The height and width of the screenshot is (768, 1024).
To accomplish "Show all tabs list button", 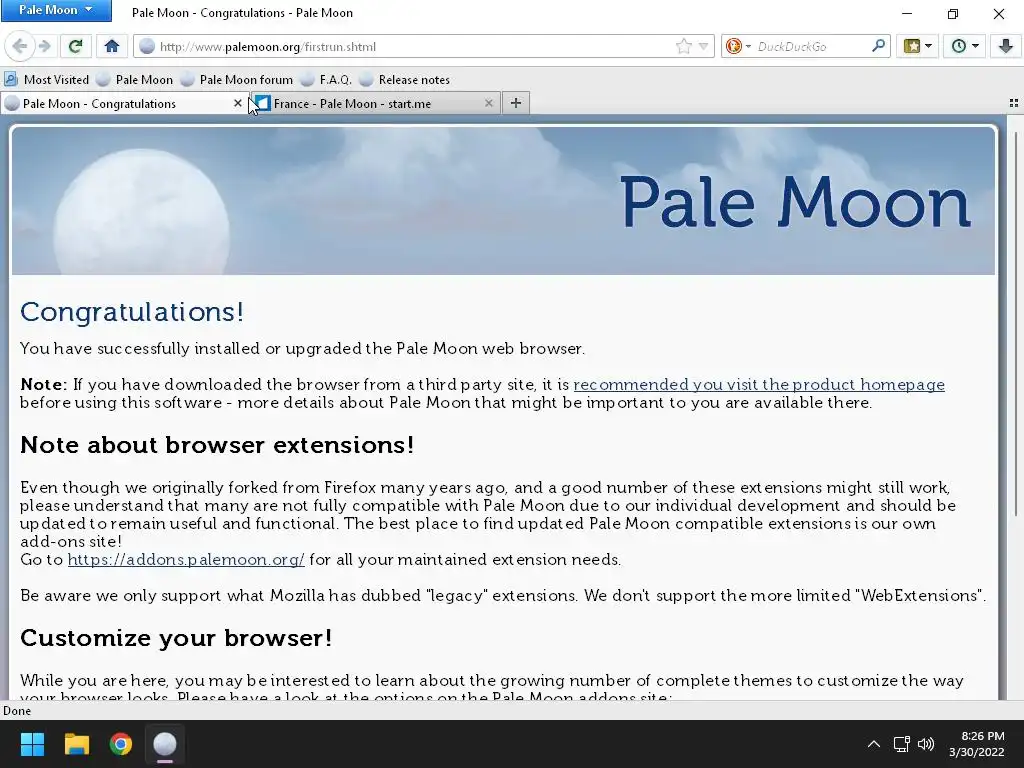I will pyautogui.click(x=1014, y=103).
